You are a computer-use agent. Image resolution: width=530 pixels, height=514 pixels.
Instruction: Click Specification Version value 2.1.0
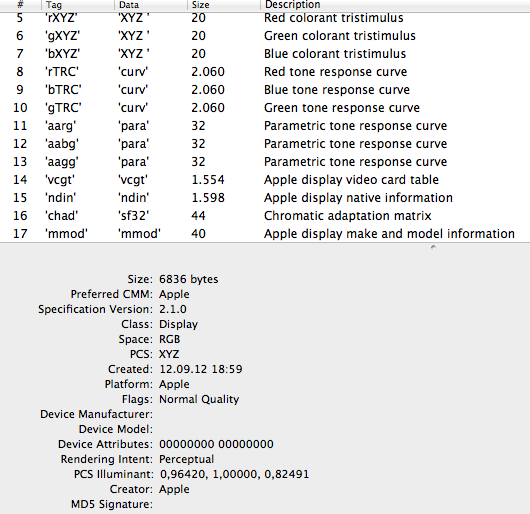pos(173,309)
